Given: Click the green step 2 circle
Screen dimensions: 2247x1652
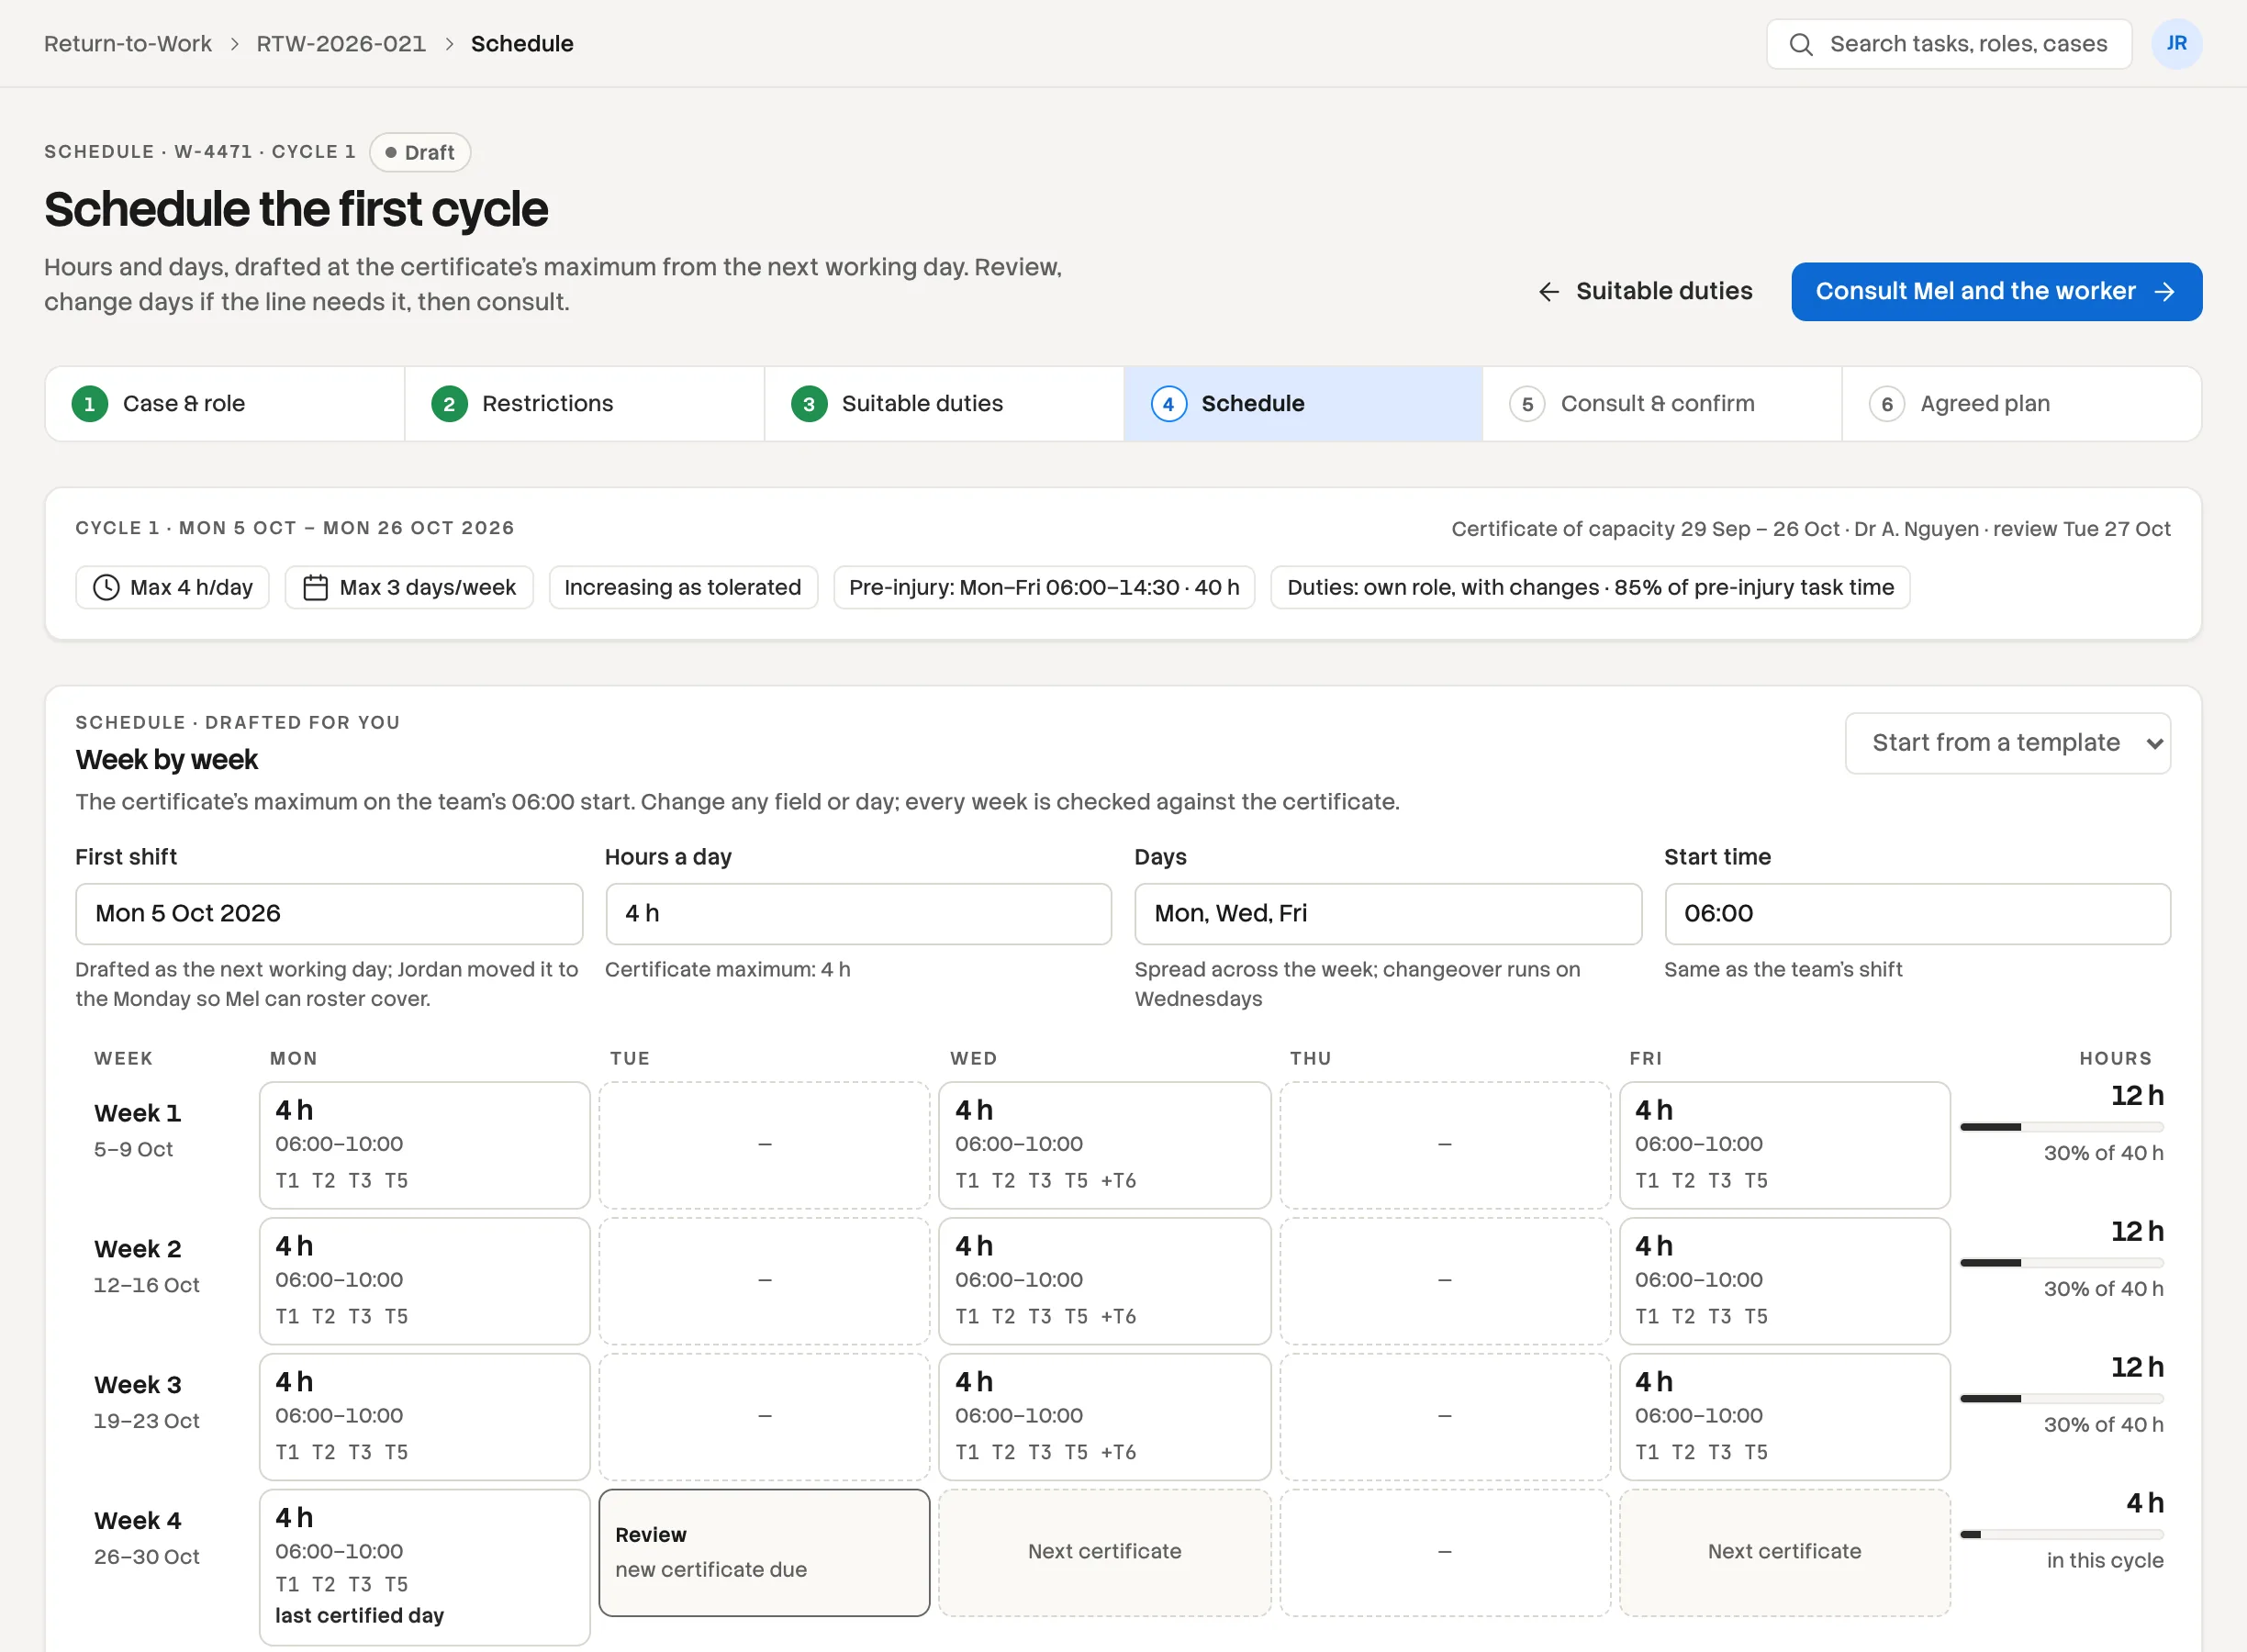Looking at the screenshot, I should point(449,404).
